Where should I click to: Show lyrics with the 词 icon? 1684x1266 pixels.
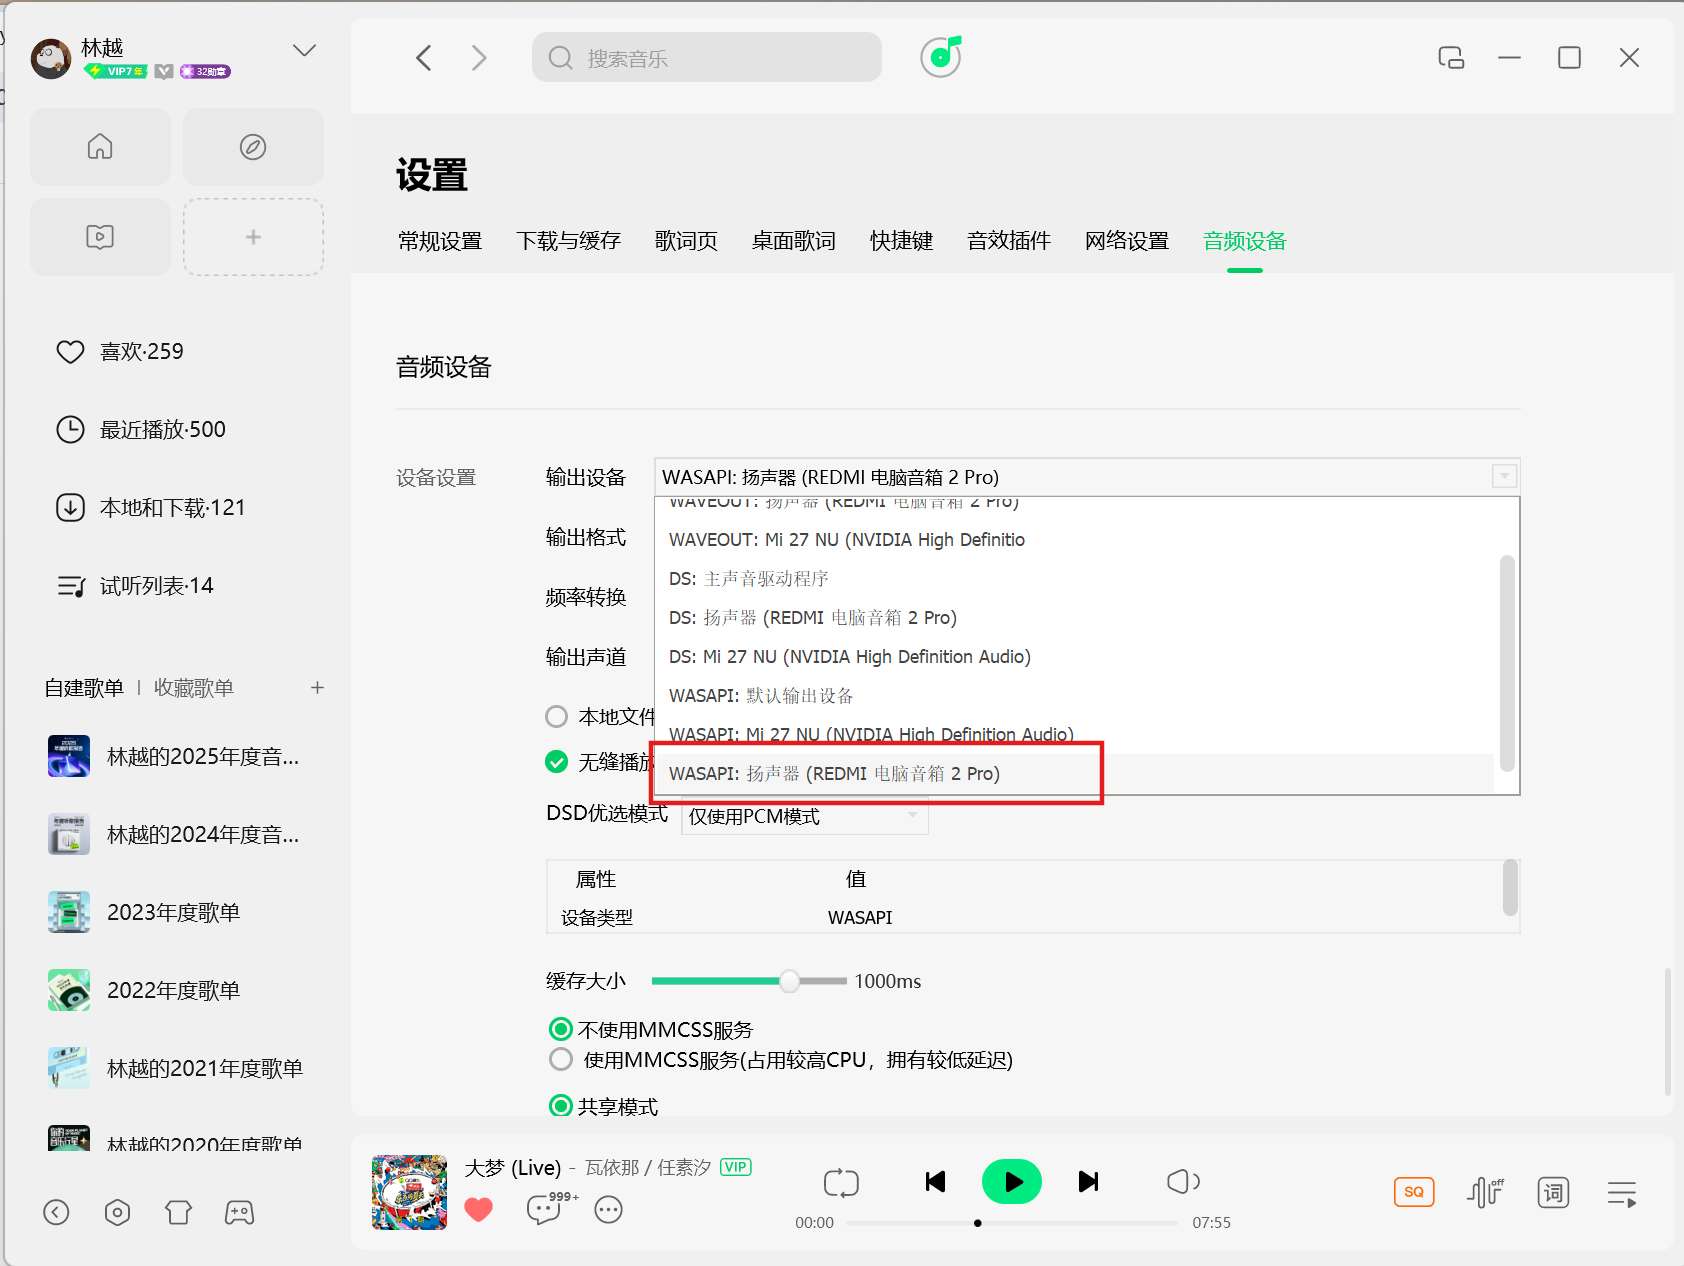click(x=1553, y=1192)
